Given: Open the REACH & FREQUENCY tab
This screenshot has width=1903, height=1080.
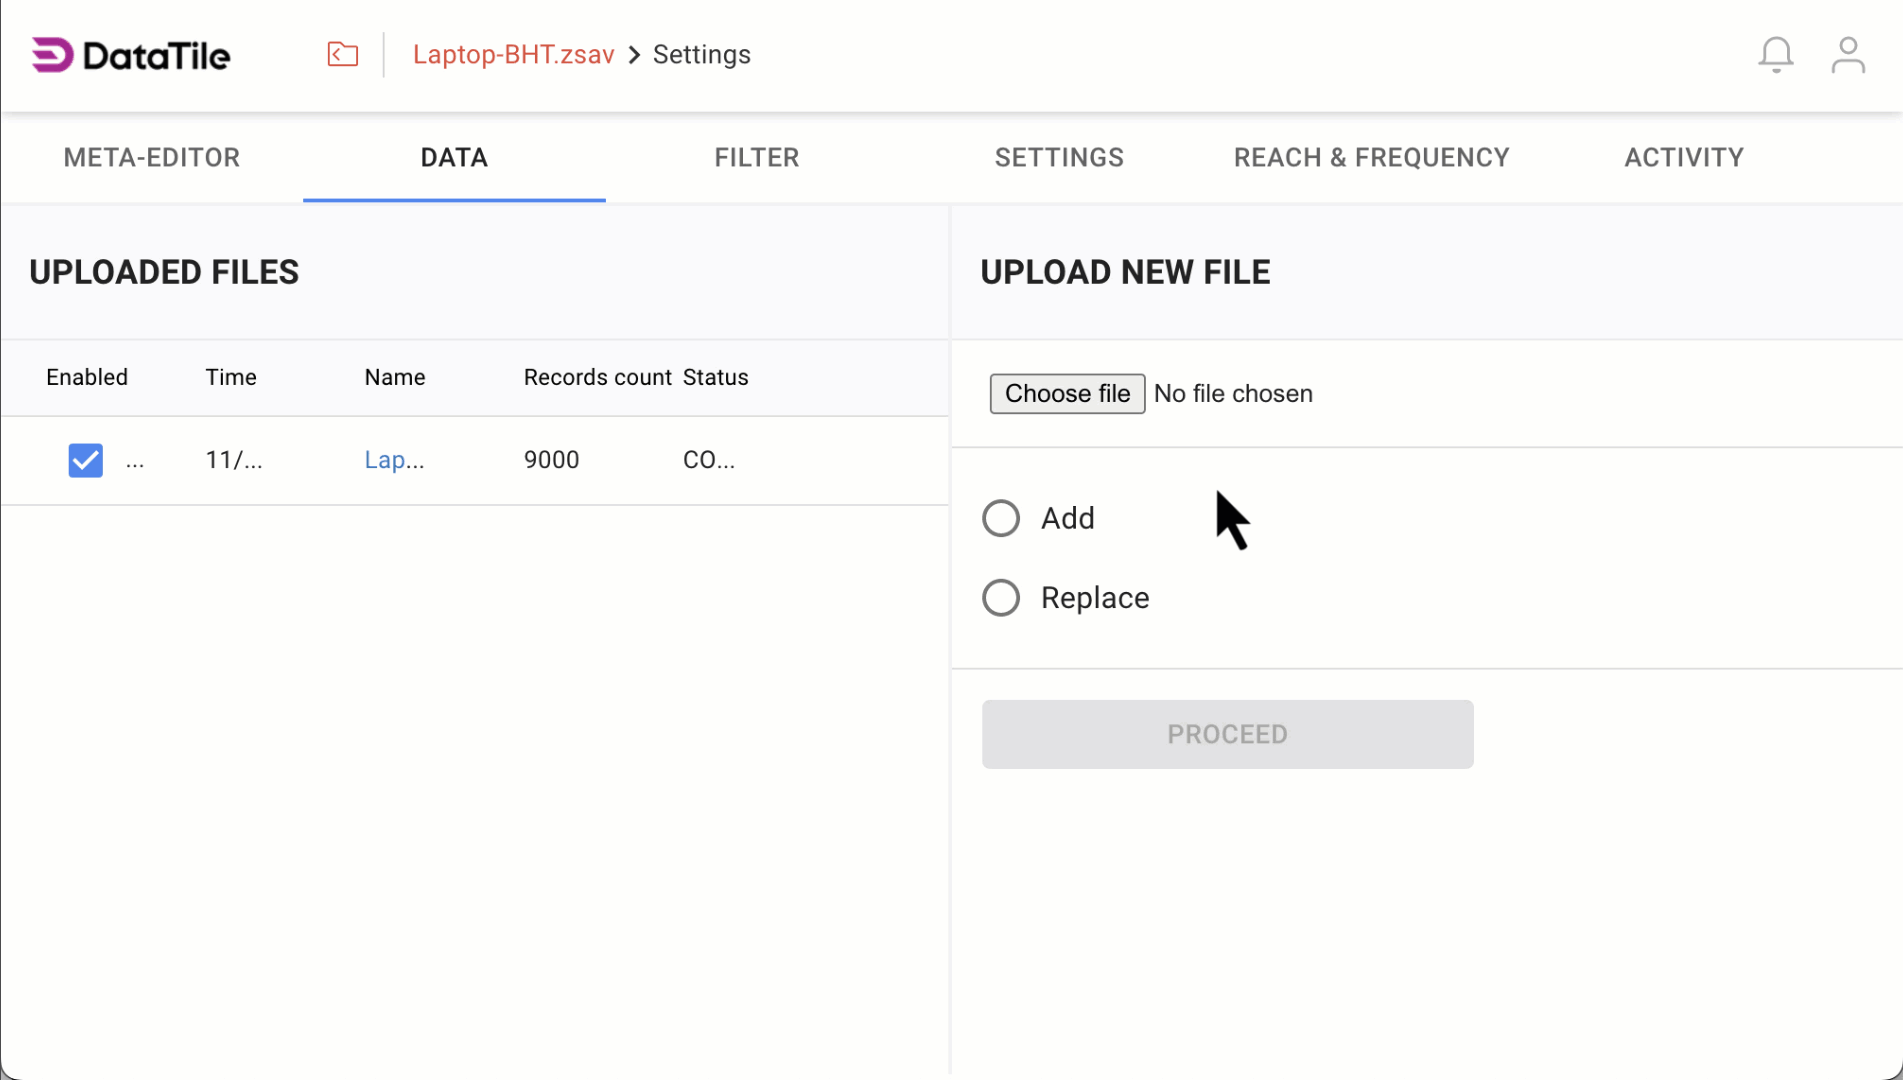Looking at the screenshot, I should (1371, 157).
